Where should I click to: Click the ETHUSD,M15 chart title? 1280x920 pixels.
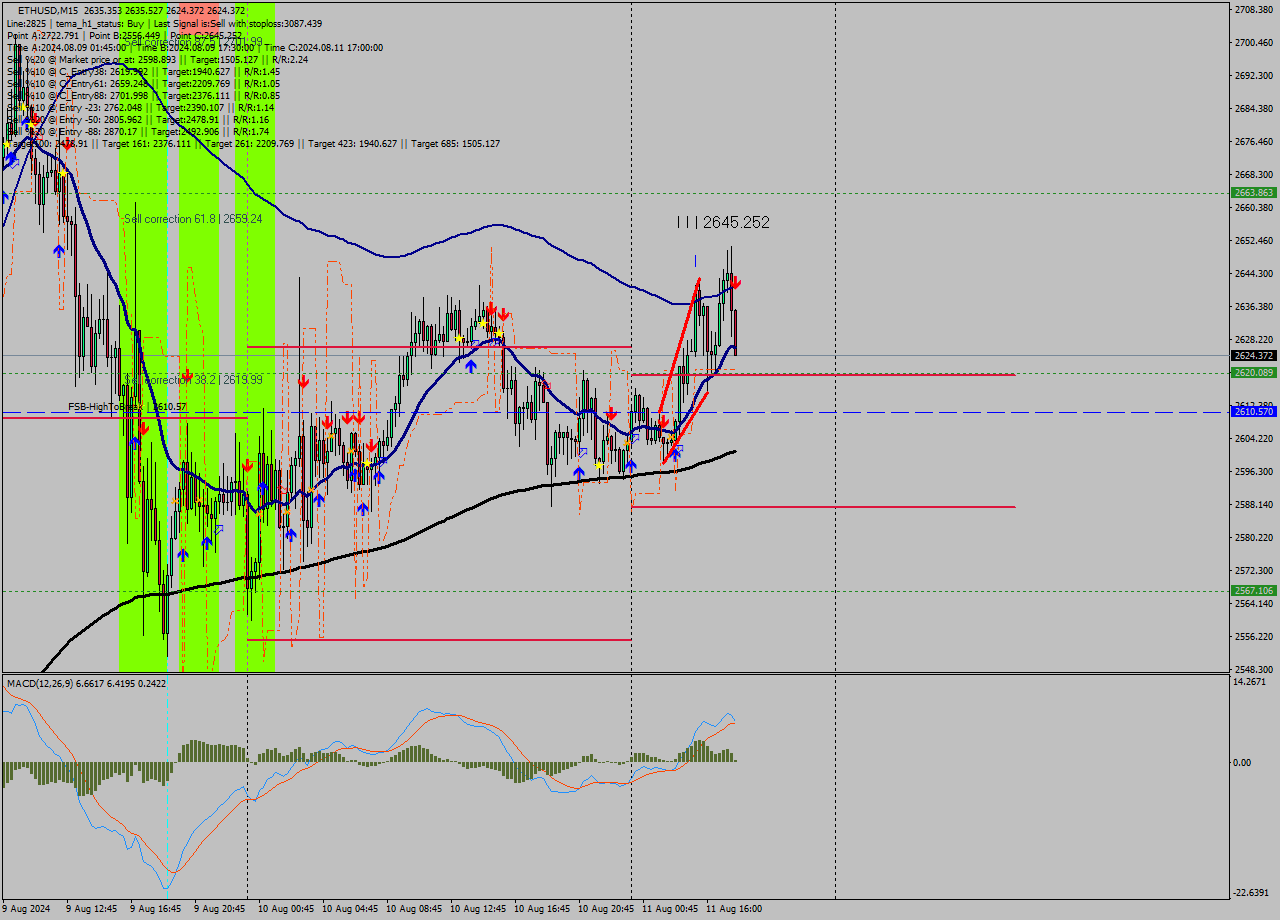pyautogui.click(x=48, y=11)
